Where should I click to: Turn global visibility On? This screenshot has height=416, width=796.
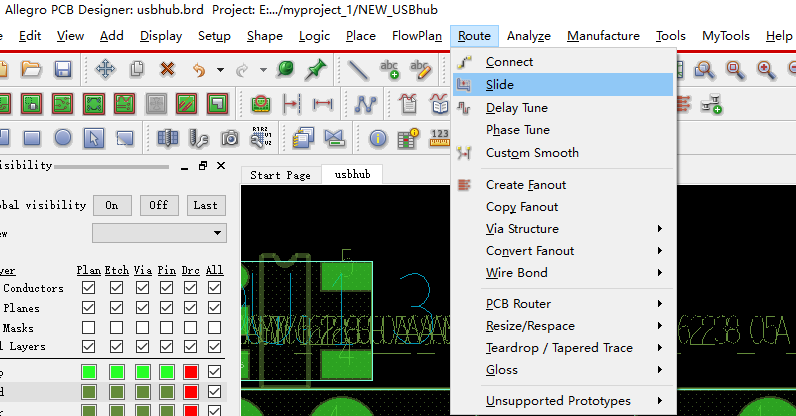112,205
